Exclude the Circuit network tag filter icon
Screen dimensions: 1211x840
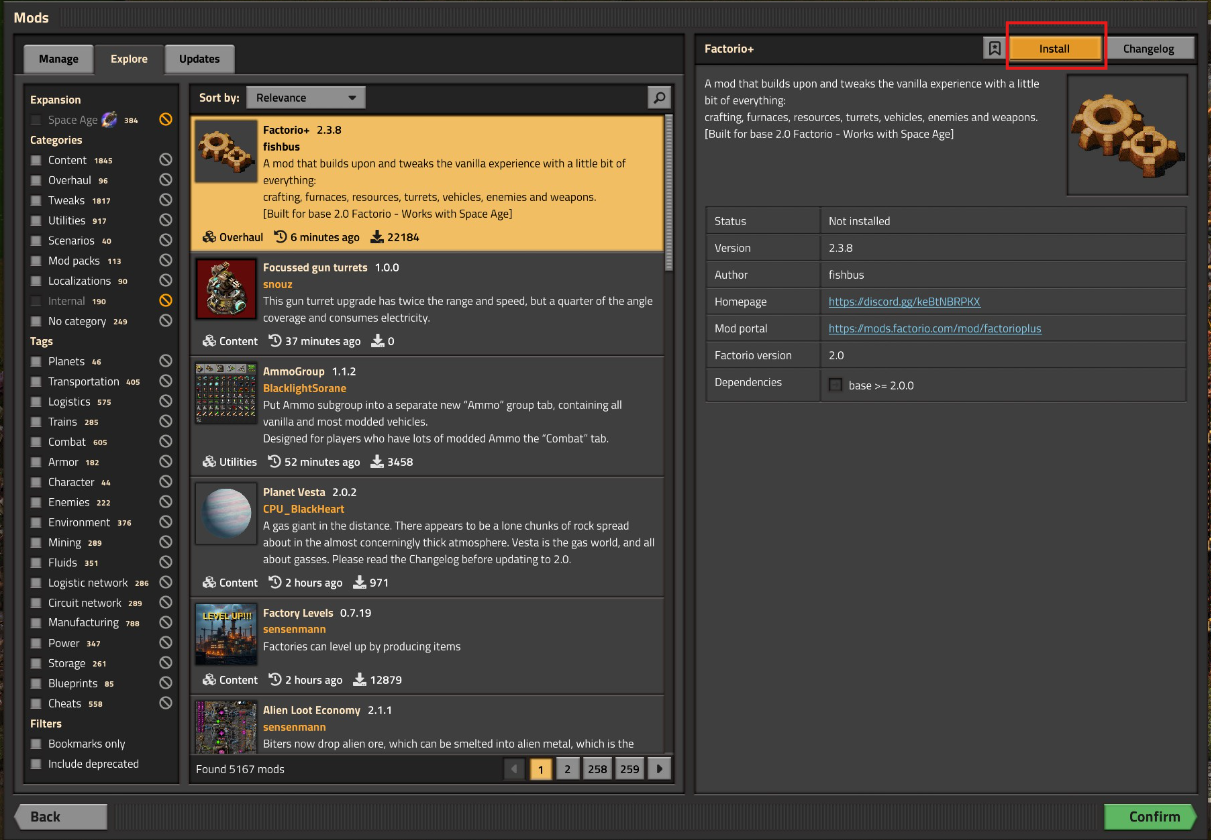(166, 603)
